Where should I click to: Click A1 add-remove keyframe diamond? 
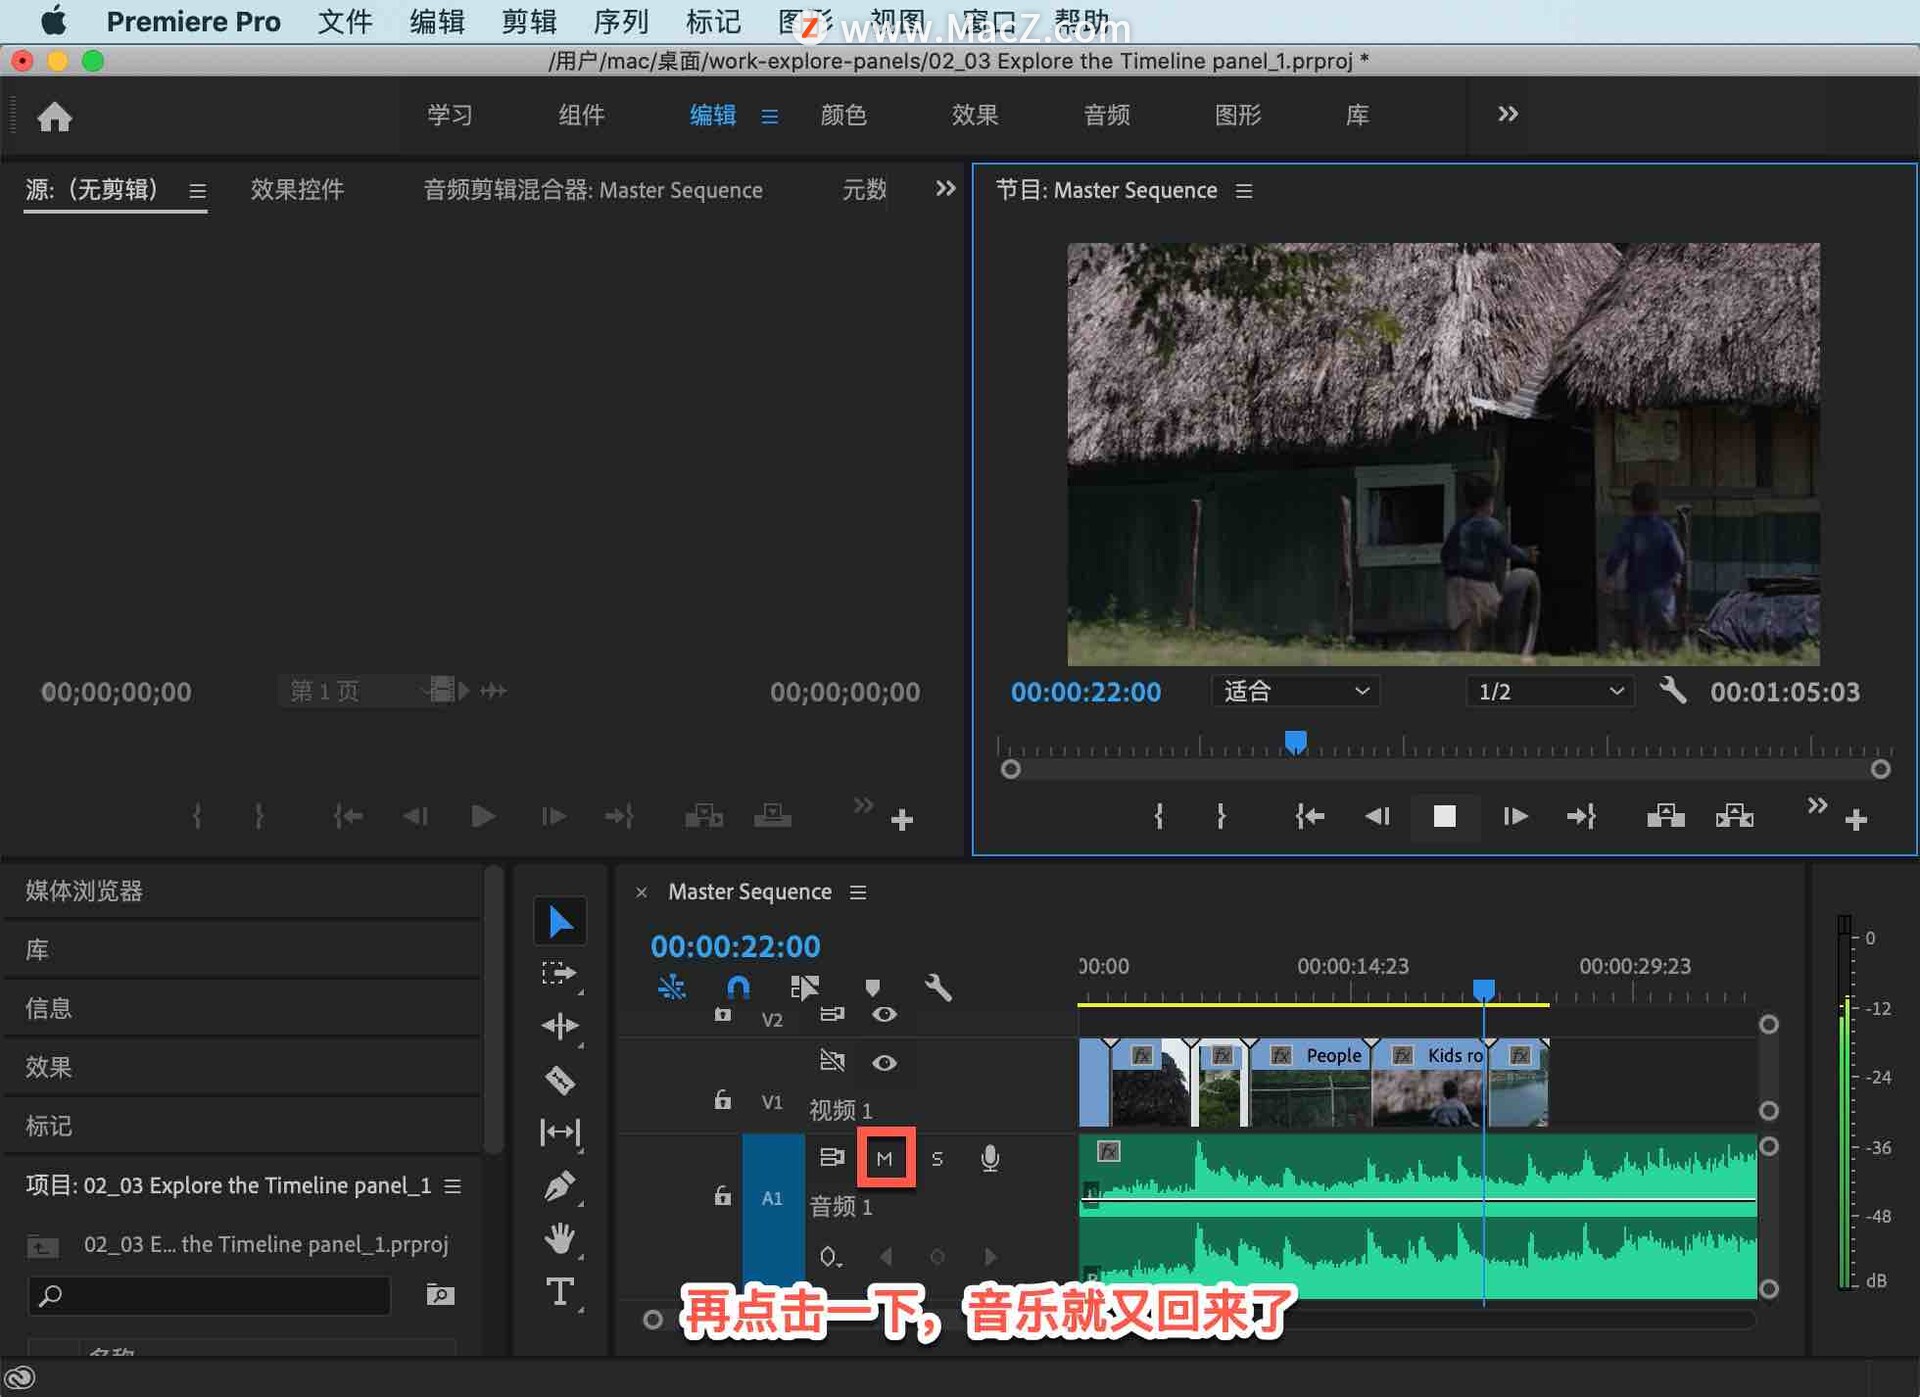tap(937, 1256)
